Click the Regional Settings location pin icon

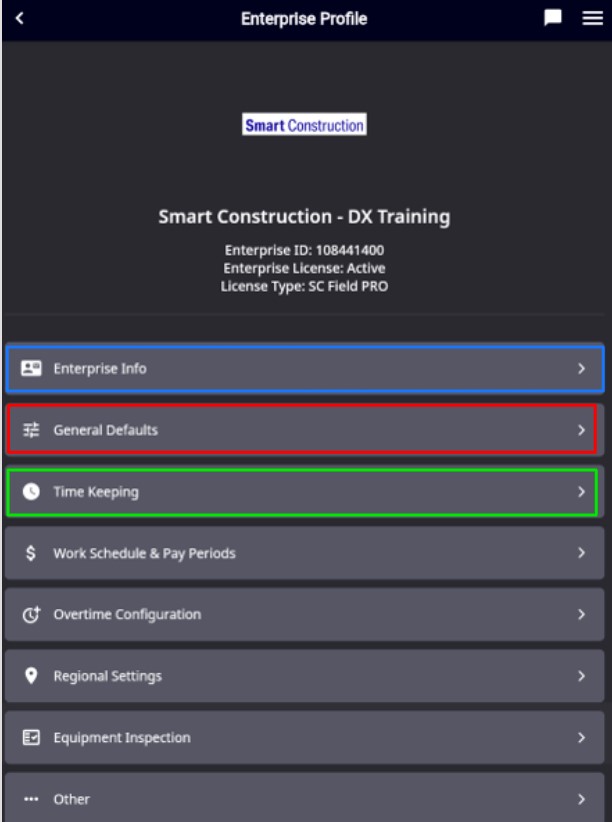pyautogui.click(x=31, y=676)
